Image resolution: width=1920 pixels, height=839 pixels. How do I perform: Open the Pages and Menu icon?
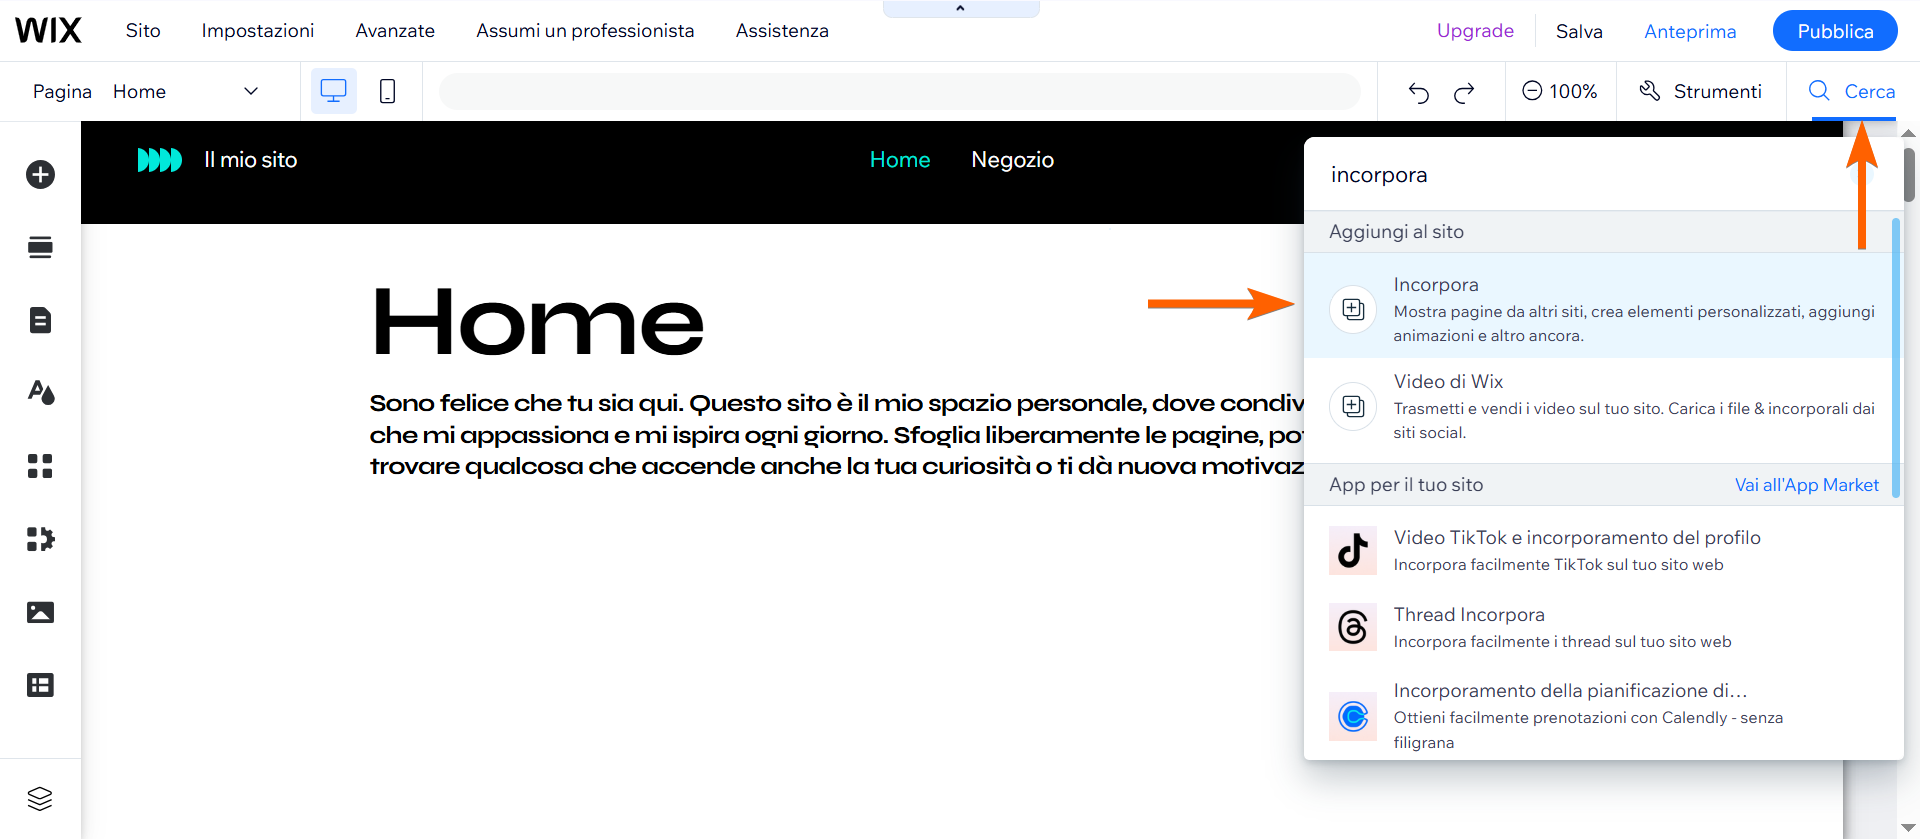click(x=40, y=321)
